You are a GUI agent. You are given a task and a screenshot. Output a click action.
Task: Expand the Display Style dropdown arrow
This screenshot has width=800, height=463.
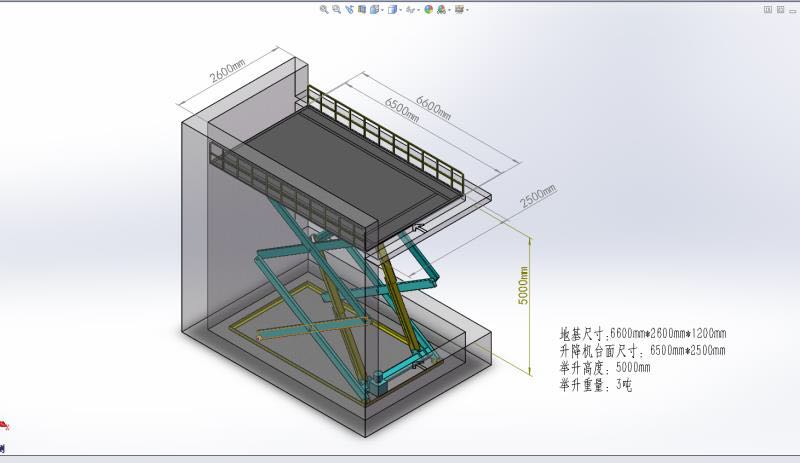(x=400, y=10)
